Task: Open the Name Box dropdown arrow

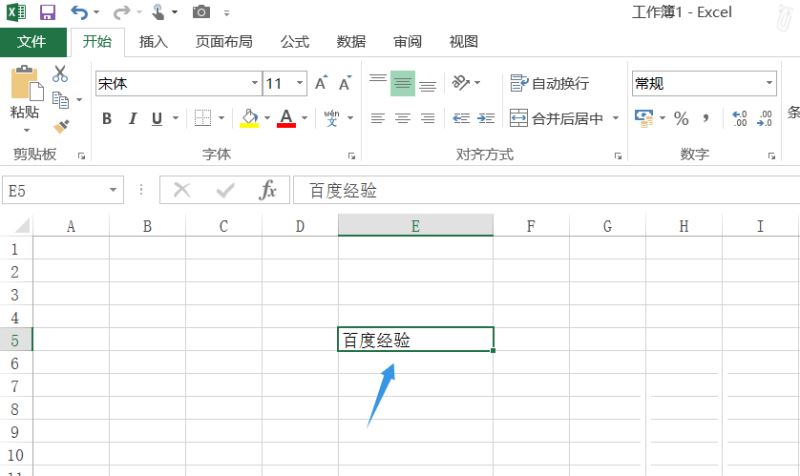Action: [x=113, y=190]
